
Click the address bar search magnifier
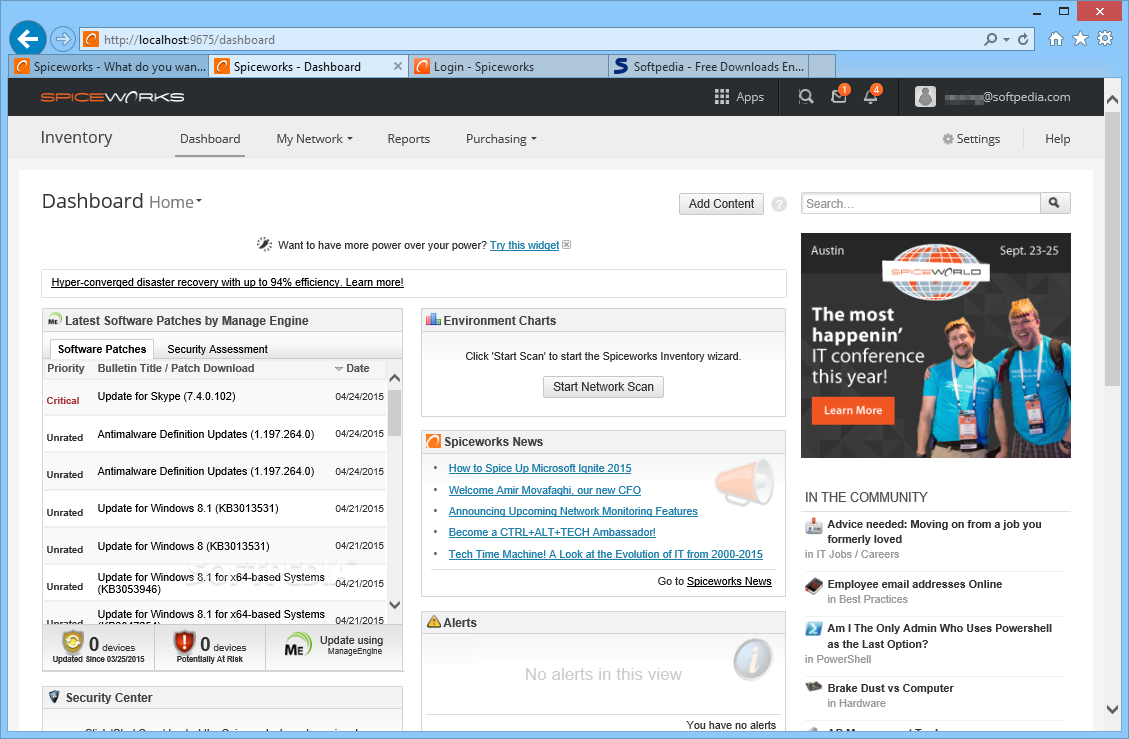(991, 40)
